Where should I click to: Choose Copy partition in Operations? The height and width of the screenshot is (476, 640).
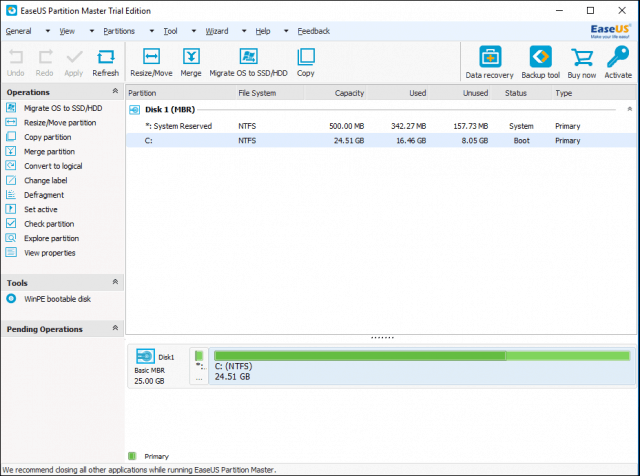point(47,137)
